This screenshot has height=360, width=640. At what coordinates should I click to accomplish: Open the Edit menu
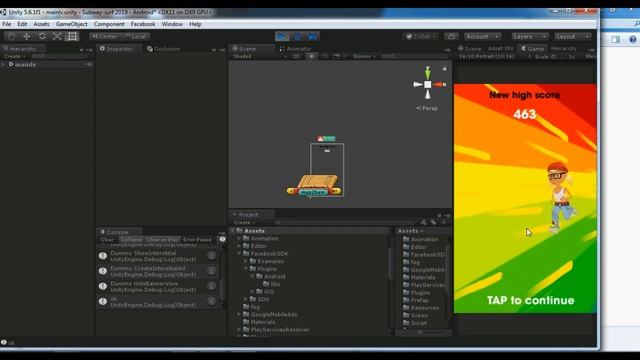click(x=22, y=24)
